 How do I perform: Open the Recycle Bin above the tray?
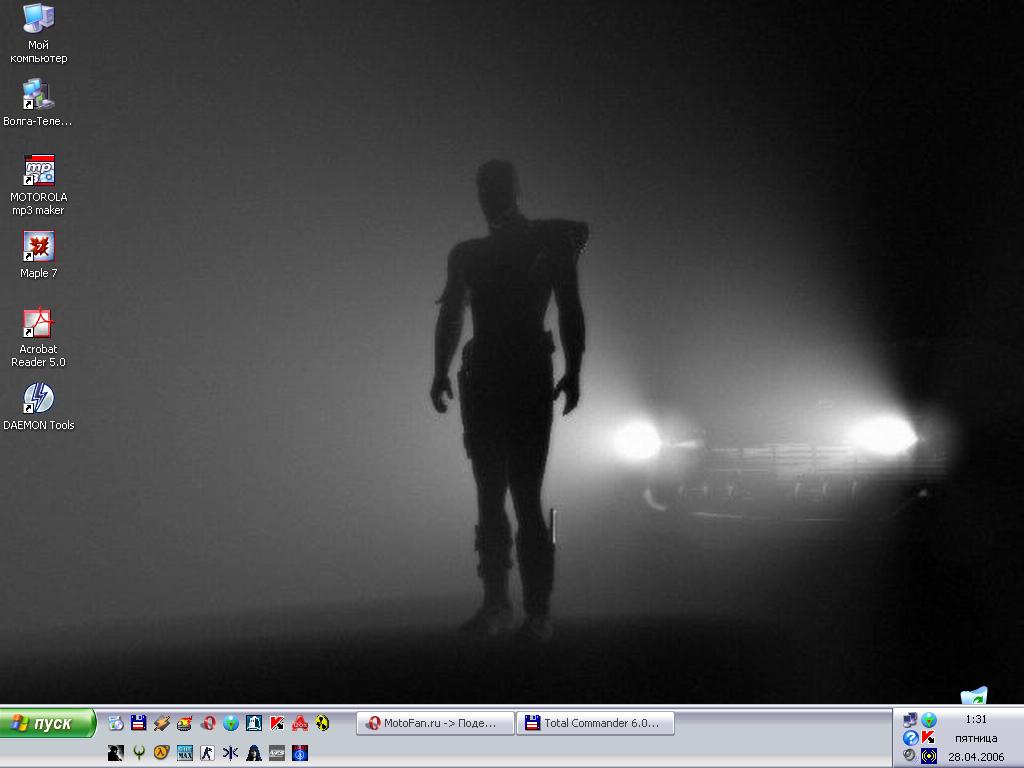(x=974, y=696)
